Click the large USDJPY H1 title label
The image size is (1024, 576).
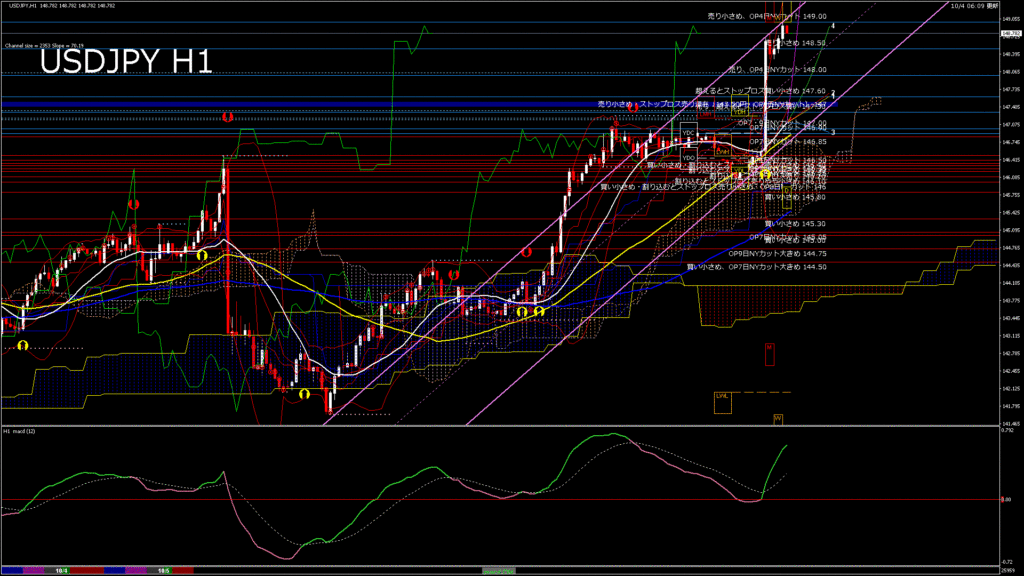pyautogui.click(x=126, y=63)
